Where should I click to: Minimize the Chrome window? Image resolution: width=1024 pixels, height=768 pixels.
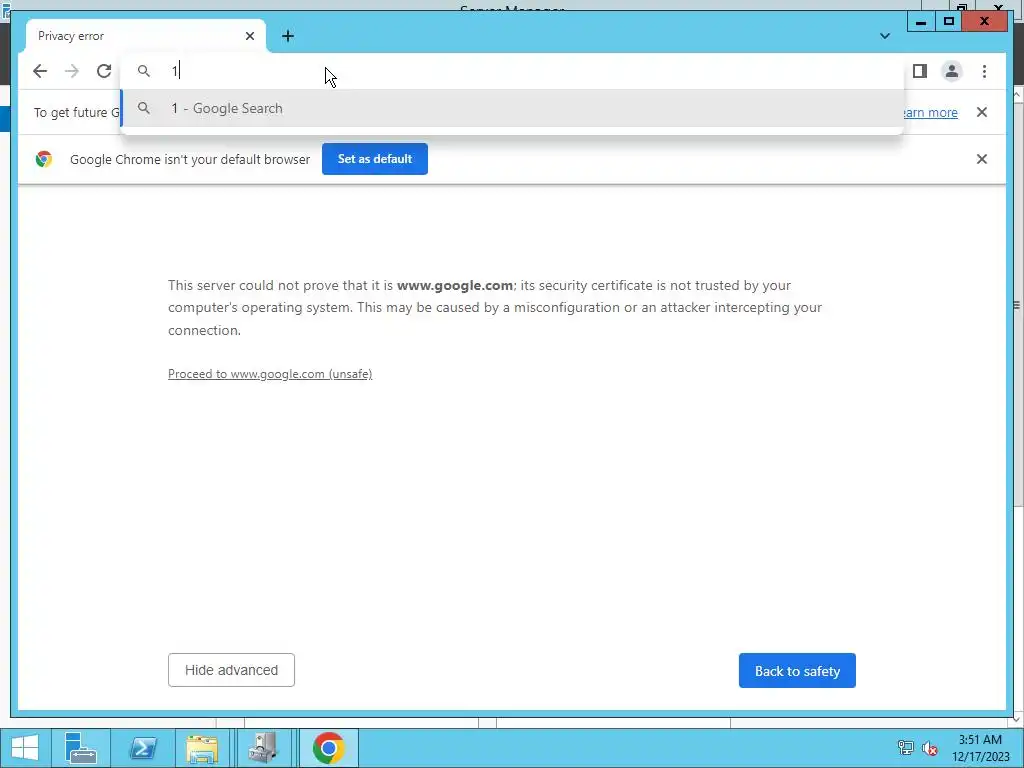pos(921,22)
